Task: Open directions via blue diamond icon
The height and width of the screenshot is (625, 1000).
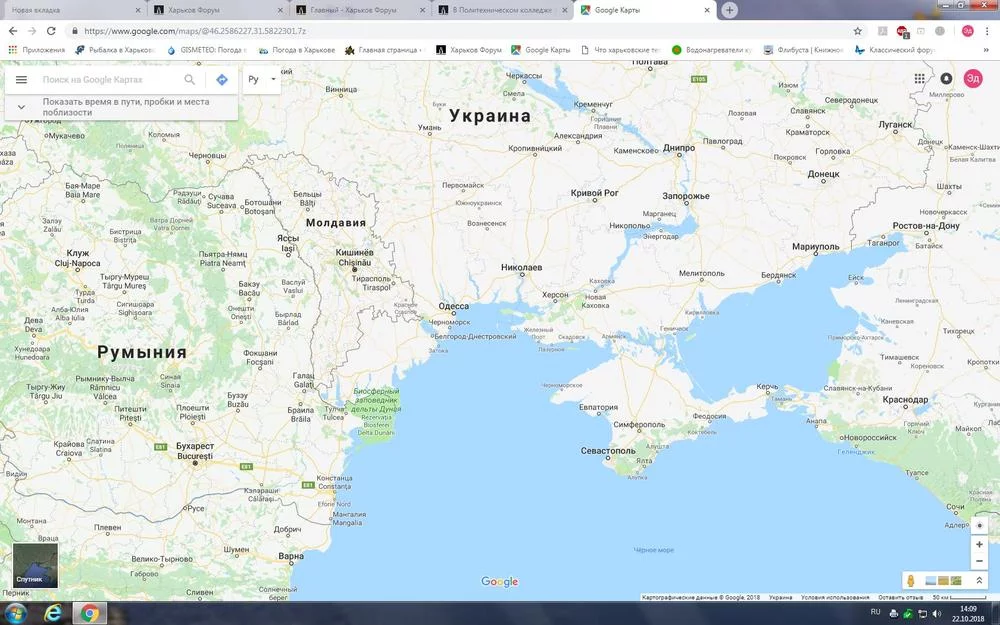Action: [222, 80]
